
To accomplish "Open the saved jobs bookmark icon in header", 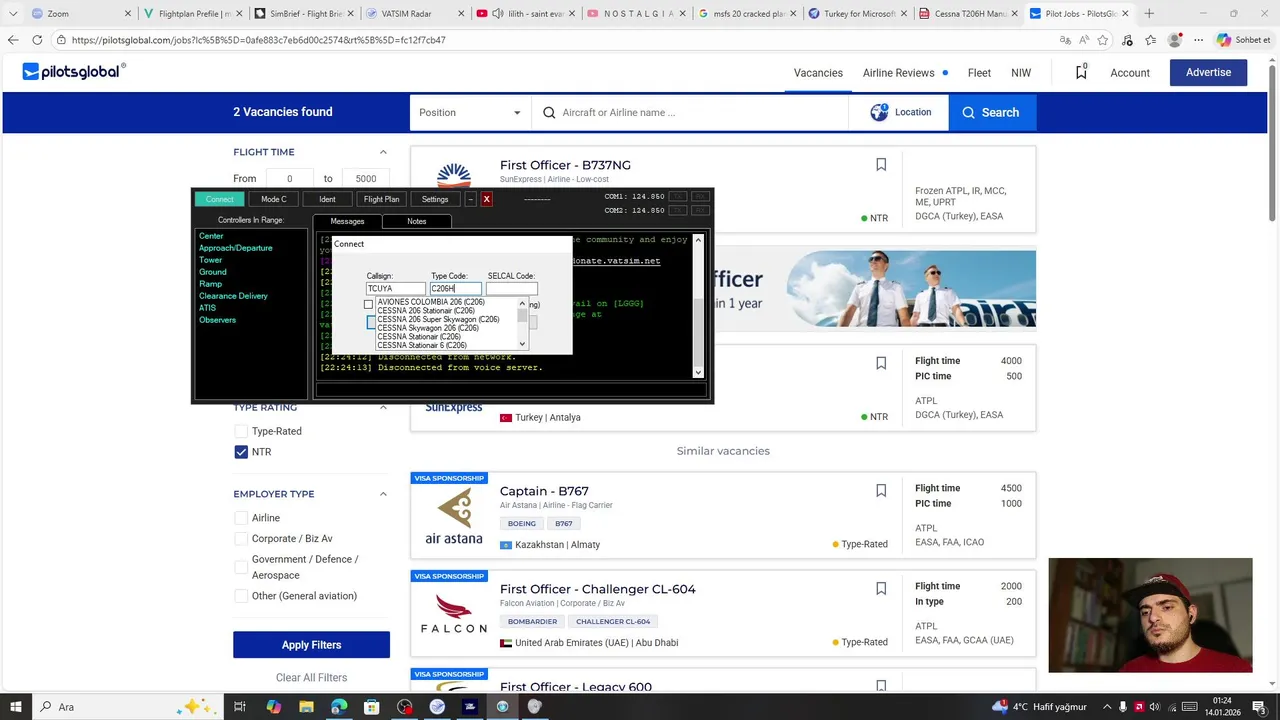I will [1081, 72].
